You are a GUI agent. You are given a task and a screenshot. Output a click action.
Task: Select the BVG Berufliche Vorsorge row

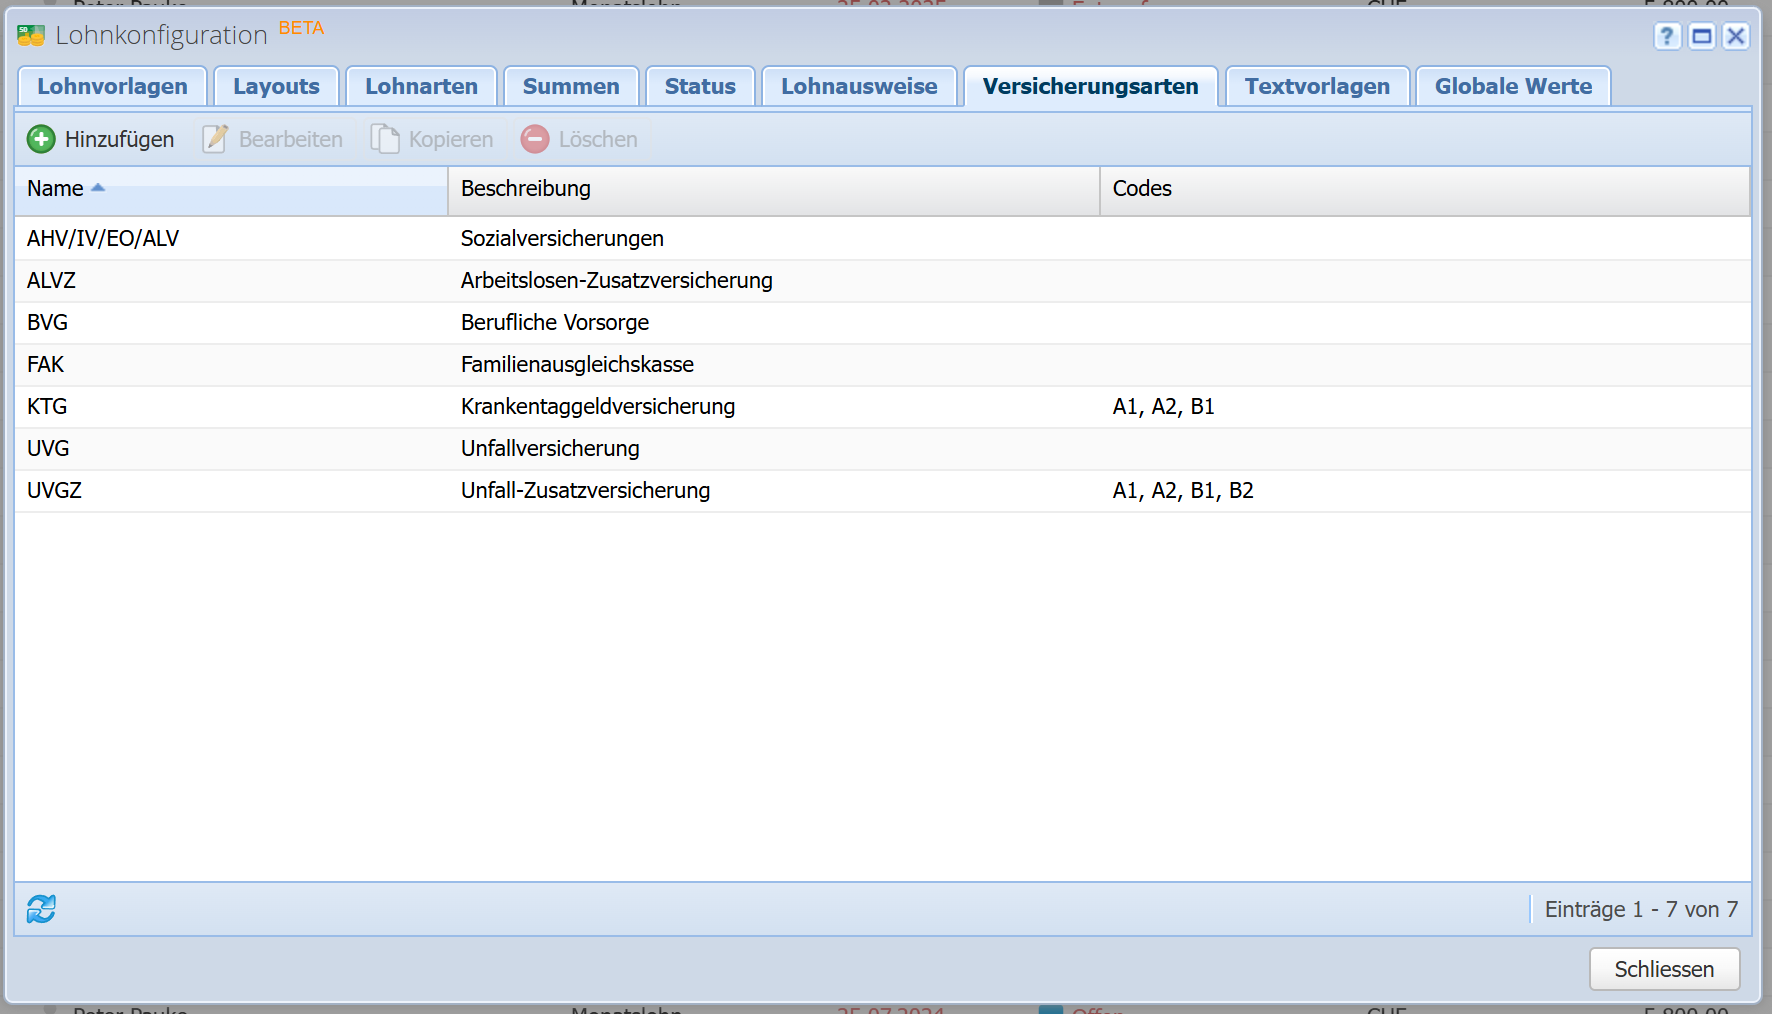point(555,323)
